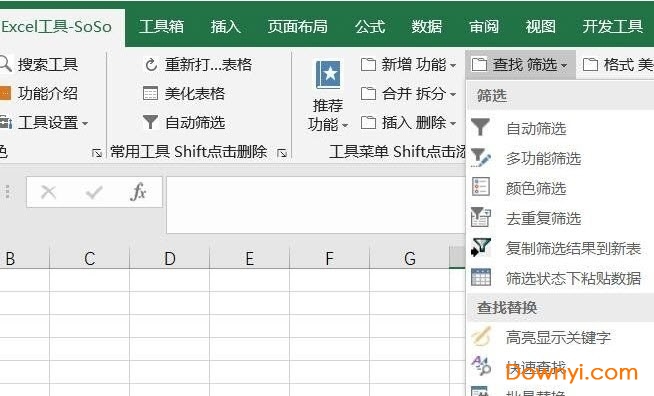Click the 美化表格 table icon
Viewport: 654px width, 396px height.
pos(150,93)
